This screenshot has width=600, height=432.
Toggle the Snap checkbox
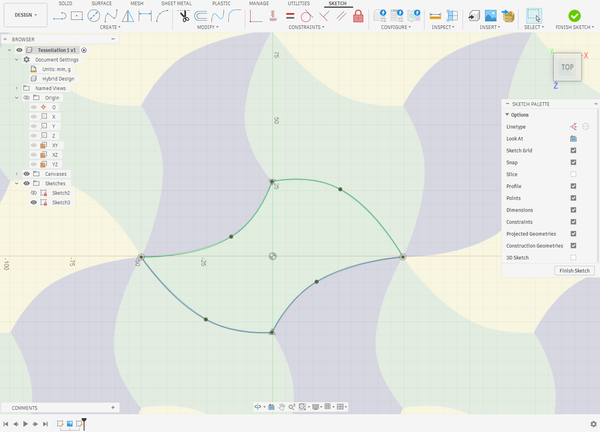(x=573, y=162)
